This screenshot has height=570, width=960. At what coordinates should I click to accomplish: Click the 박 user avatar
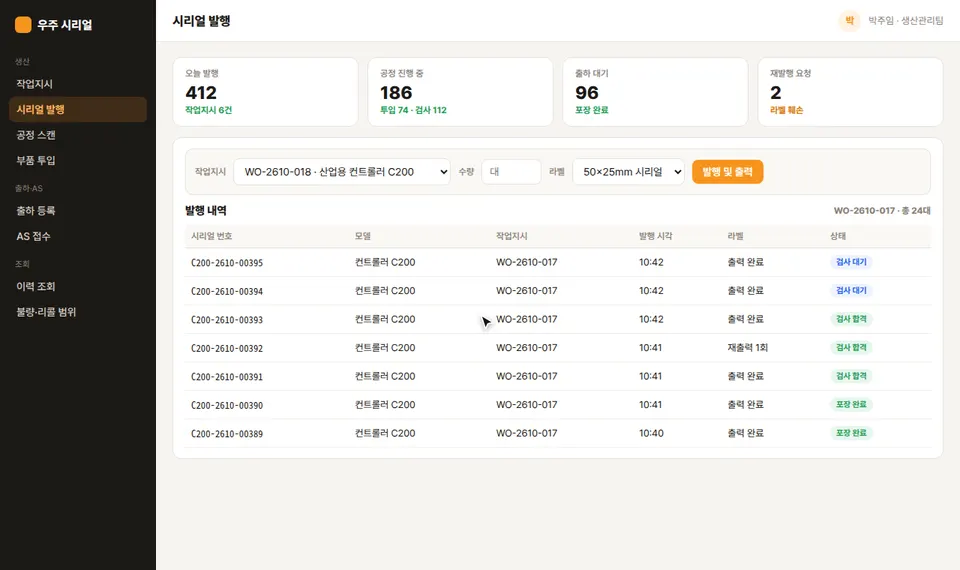pyautogui.click(x=849, y=21)
